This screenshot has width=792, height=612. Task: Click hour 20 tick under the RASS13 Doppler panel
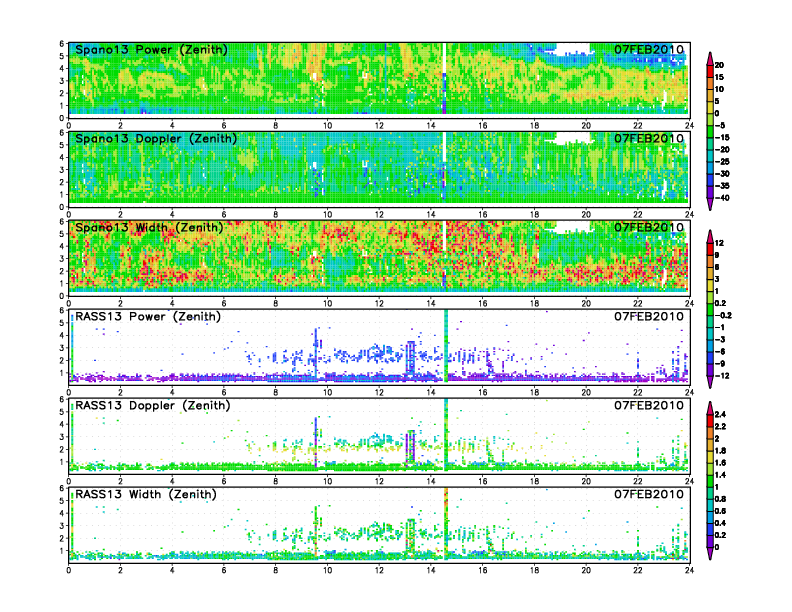point(586,481)
